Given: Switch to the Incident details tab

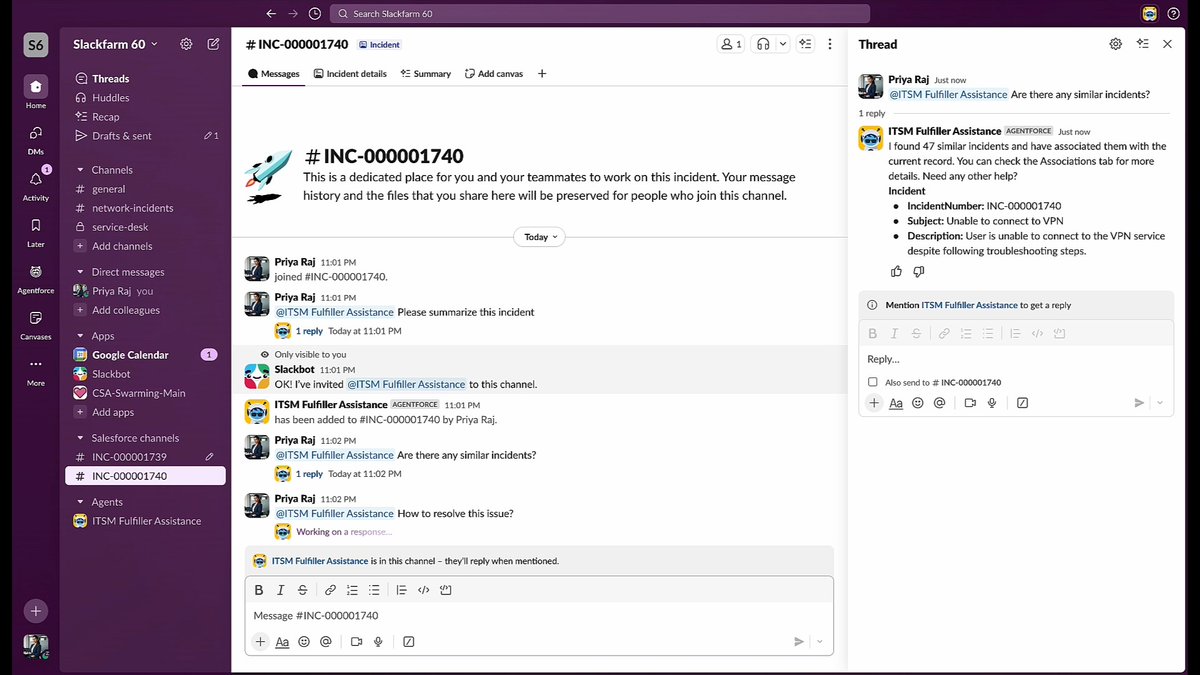Looking at the screenshot, I should (350, 74).
